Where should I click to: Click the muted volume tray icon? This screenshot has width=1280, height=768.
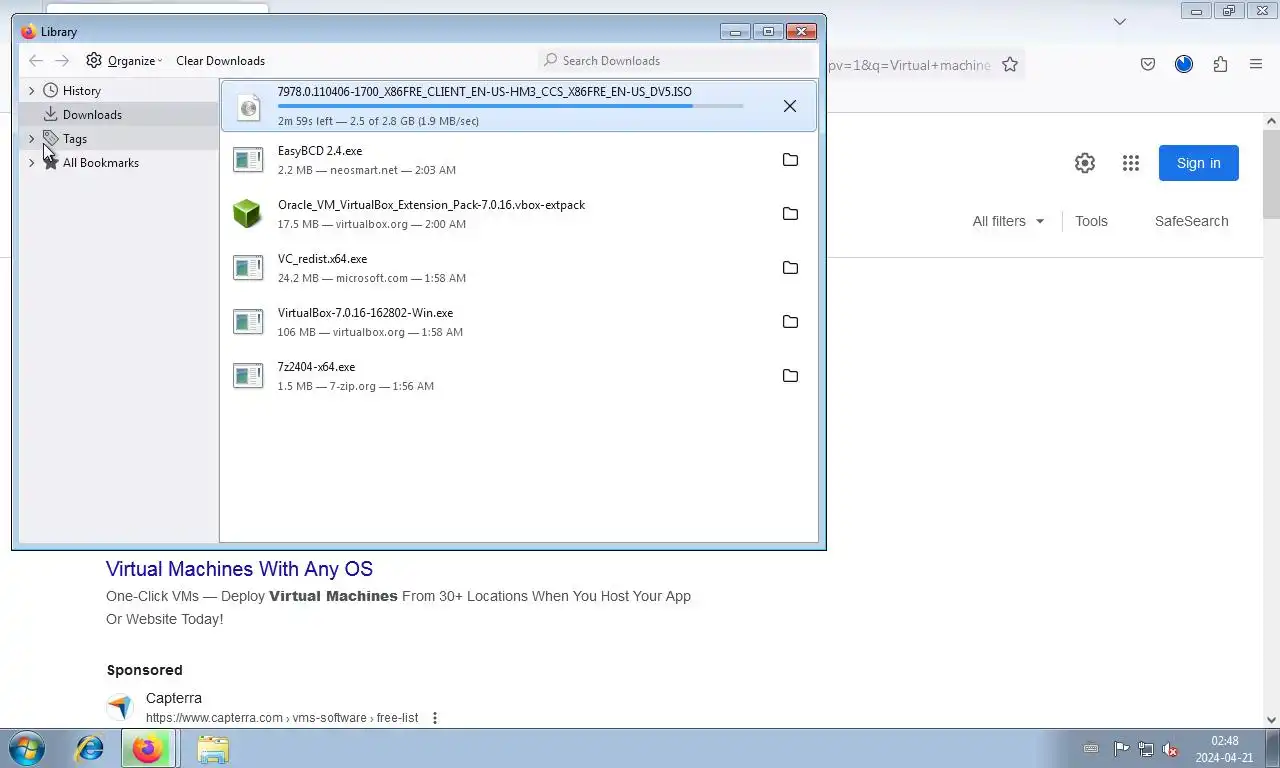pos(1169,749)
